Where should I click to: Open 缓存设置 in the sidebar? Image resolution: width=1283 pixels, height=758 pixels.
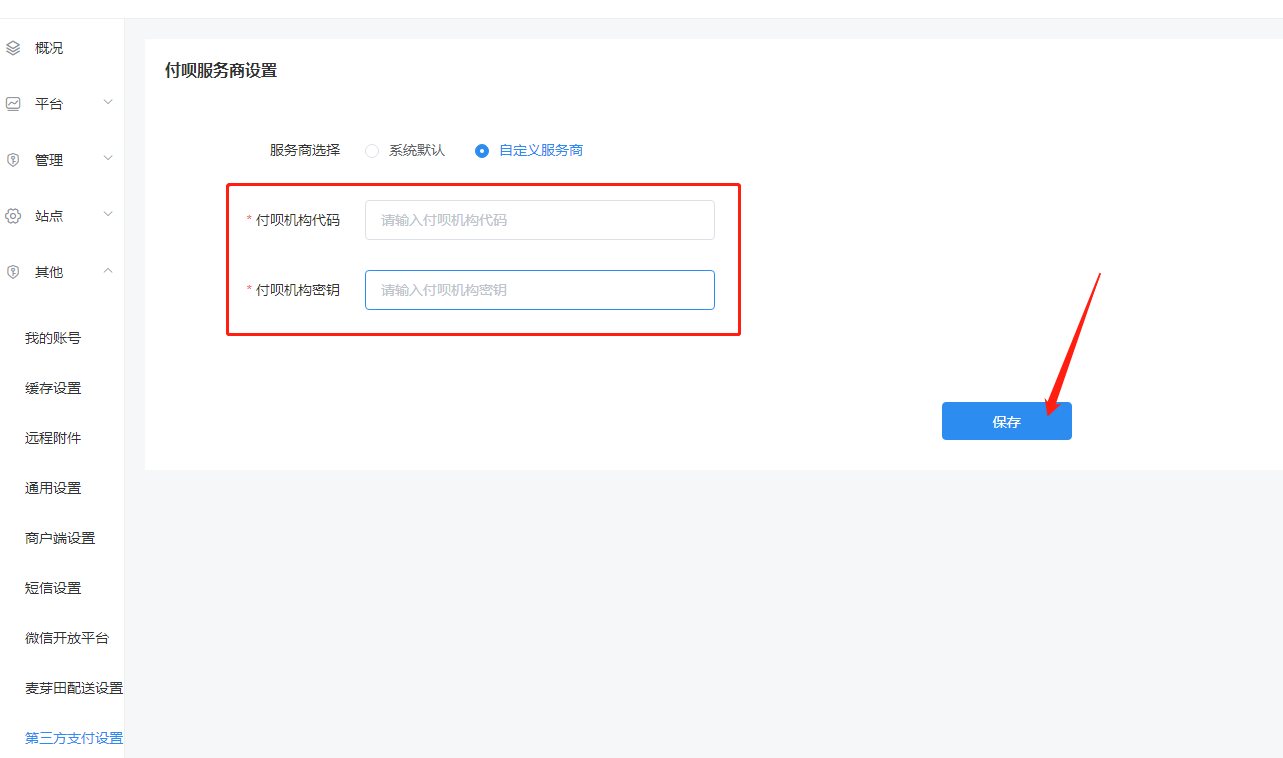click(x=53, y=388)
